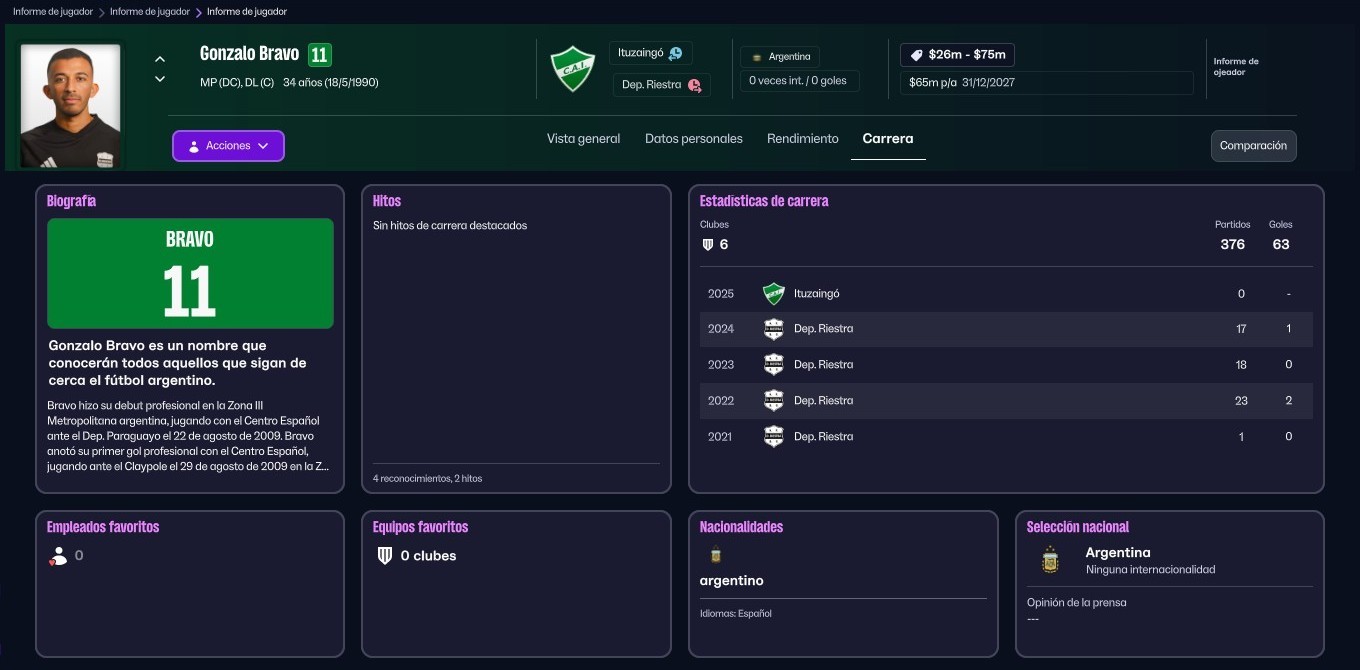
Task: Click Gonzalo Bravo's profile photo
Action: click(70, 105)
